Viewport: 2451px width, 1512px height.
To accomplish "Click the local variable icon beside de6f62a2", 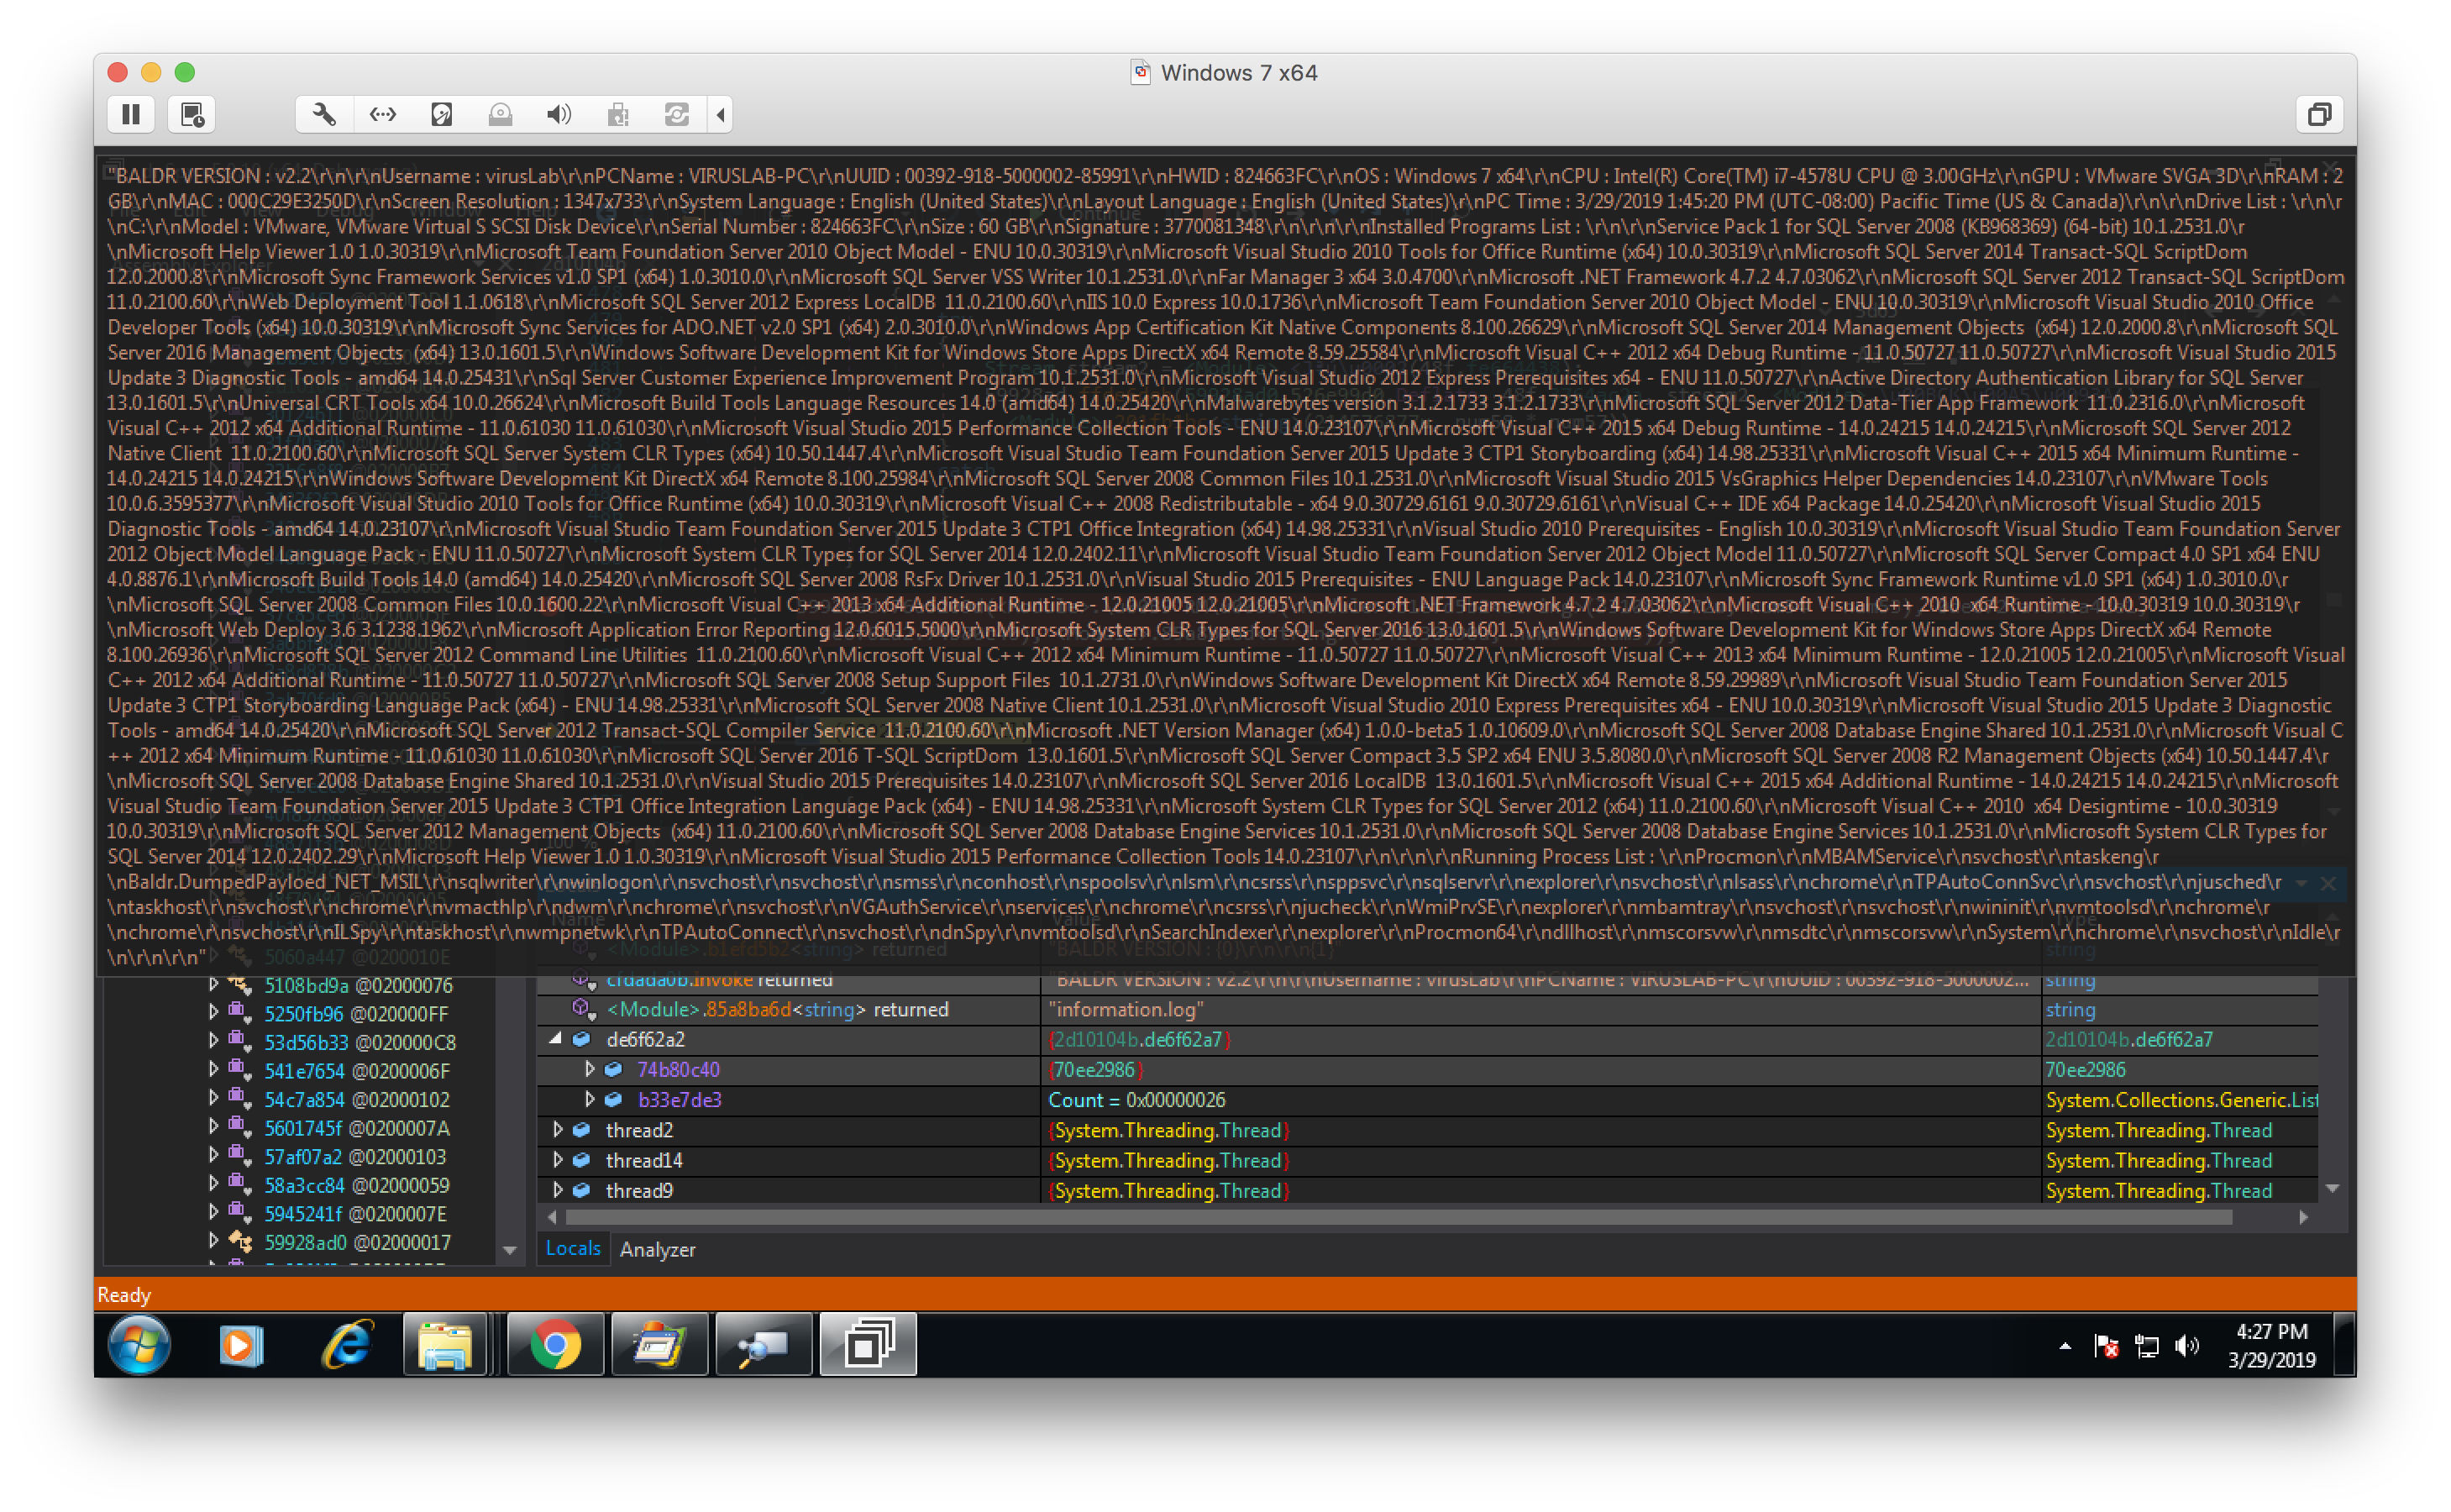I will click(x=581, y=1039).
